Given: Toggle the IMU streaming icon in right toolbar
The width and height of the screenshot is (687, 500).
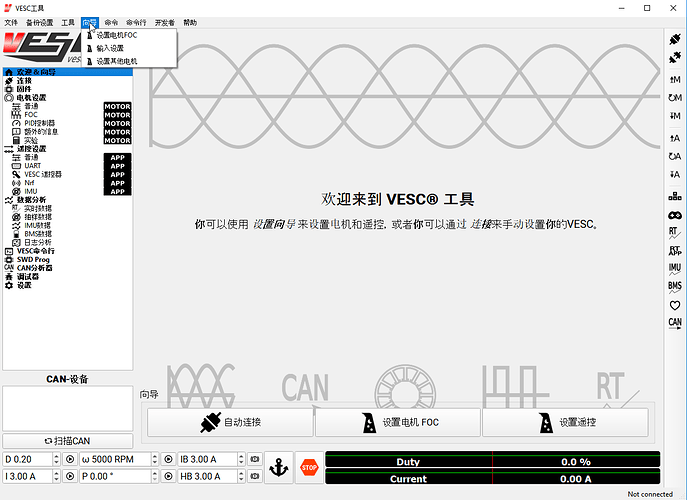Looking at the screenshot, I should (x=675, y=268).
